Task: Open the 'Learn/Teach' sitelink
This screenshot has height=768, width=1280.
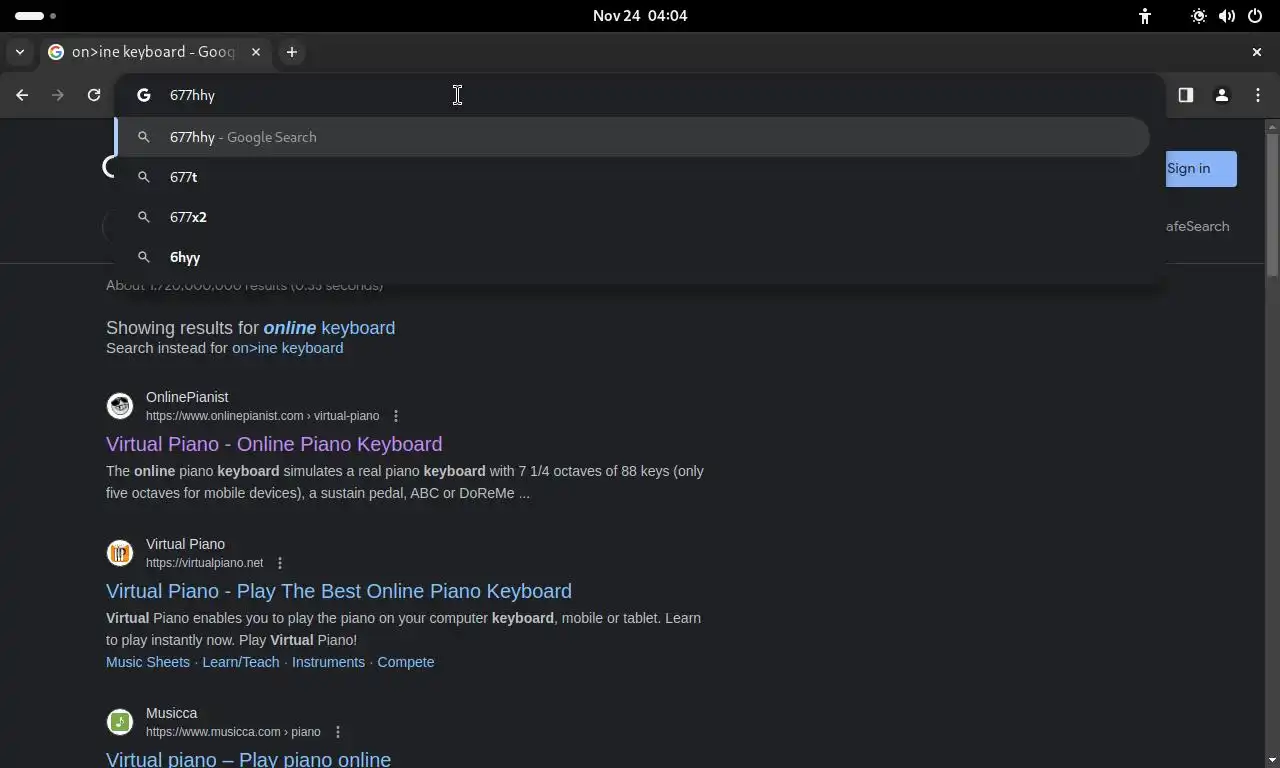Action: point(241,662)
